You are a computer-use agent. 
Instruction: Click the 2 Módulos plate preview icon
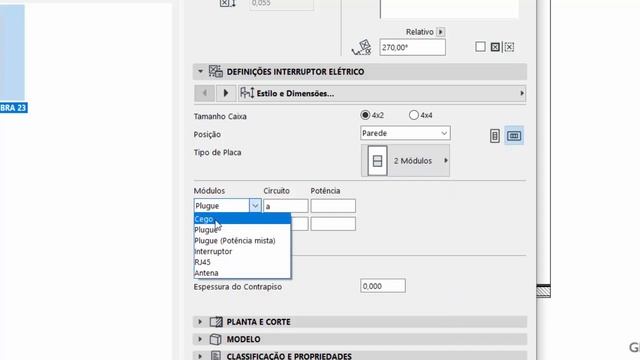[x=378, y=161]
